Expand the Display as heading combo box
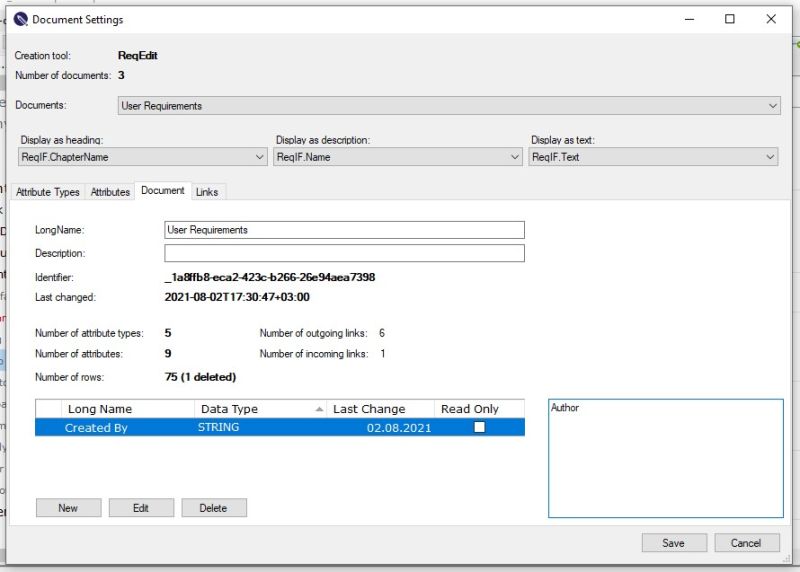The image size is (800, 572). tap(143, 157)
